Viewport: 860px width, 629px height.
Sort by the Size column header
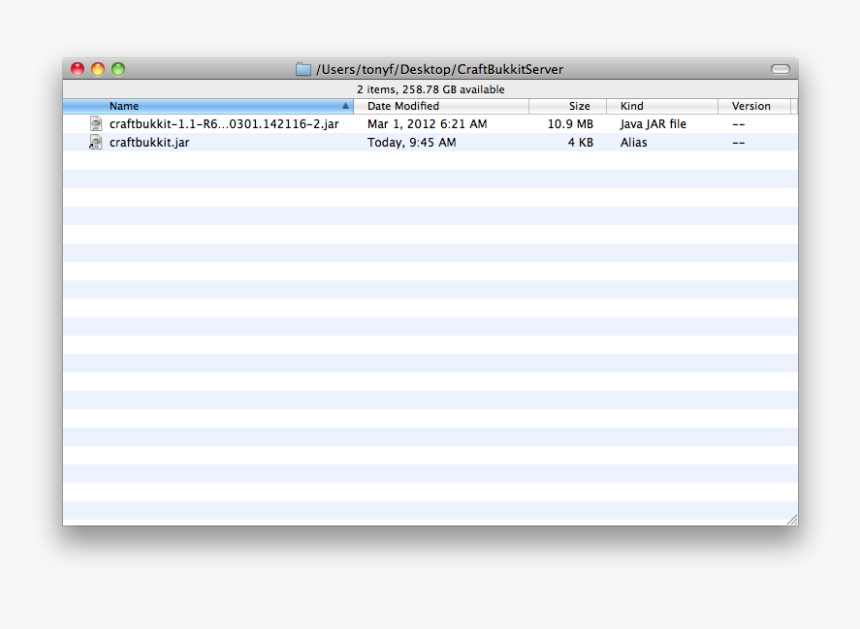pos(568,106)
